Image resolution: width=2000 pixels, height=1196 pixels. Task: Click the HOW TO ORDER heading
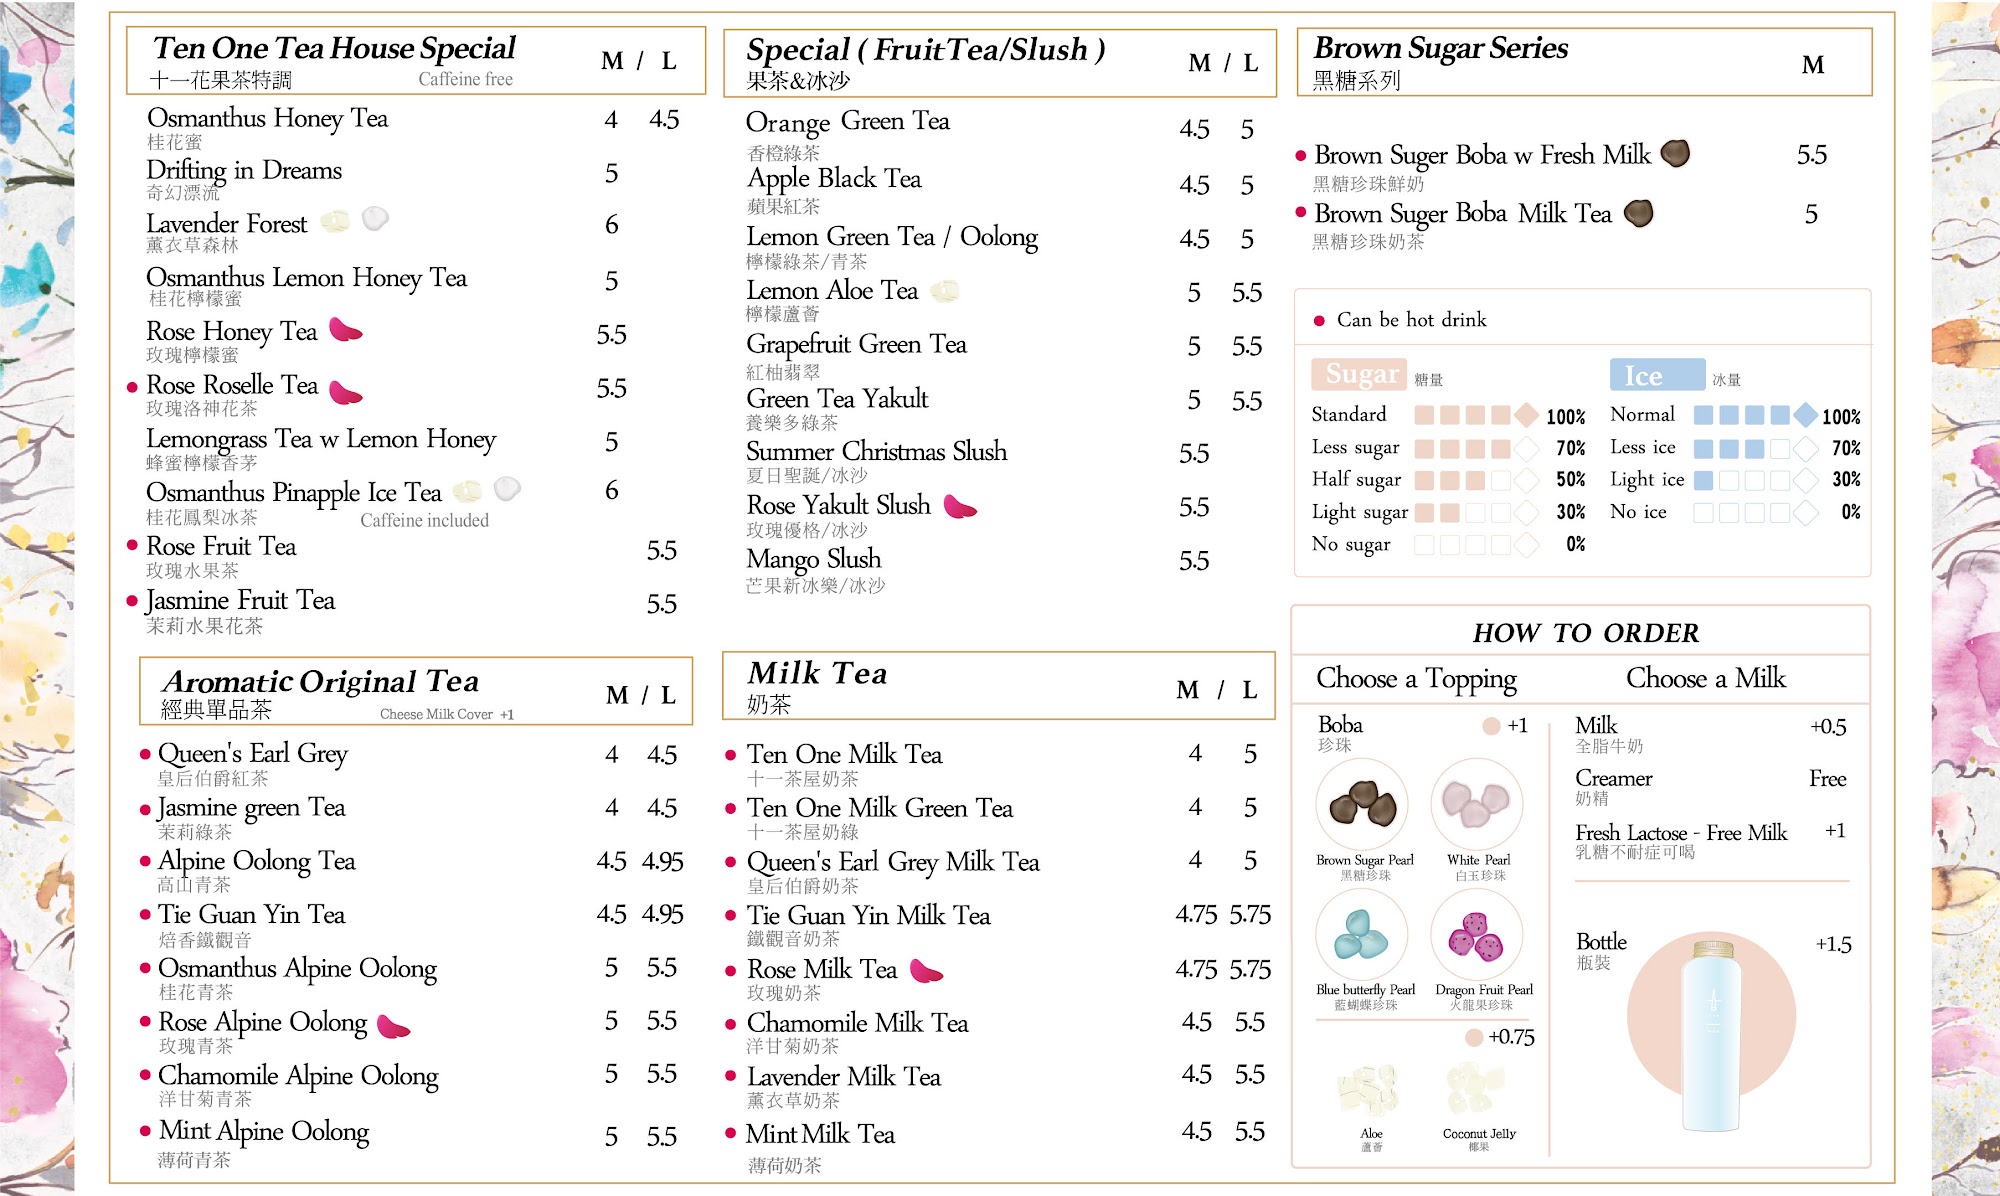tap(1585, 633)
